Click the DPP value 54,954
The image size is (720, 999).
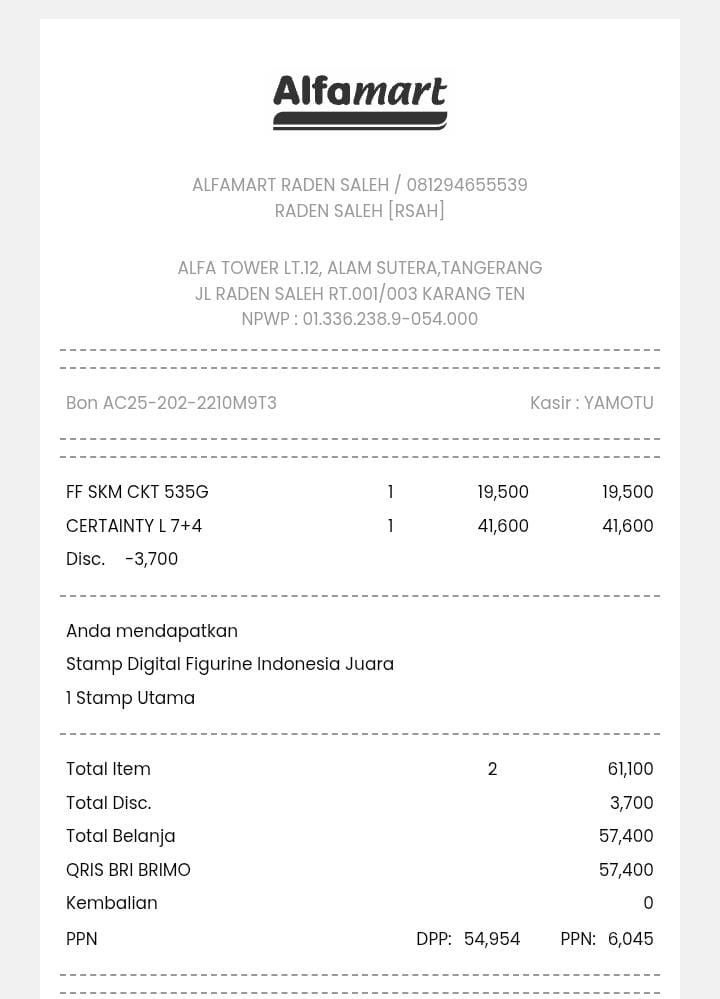click(x=492, y=939)
